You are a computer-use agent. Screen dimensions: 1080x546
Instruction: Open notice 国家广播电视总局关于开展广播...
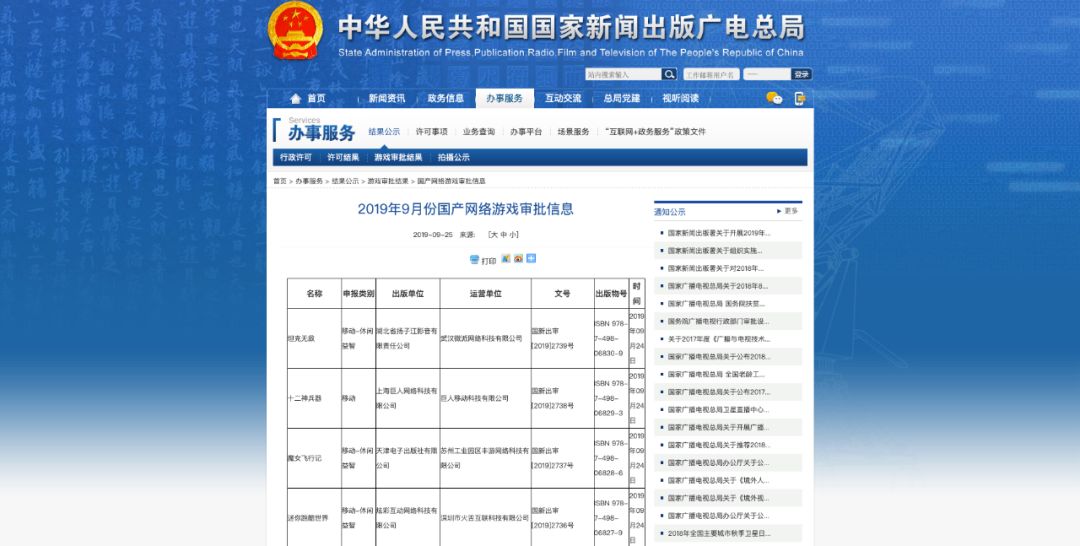[718, 428]
